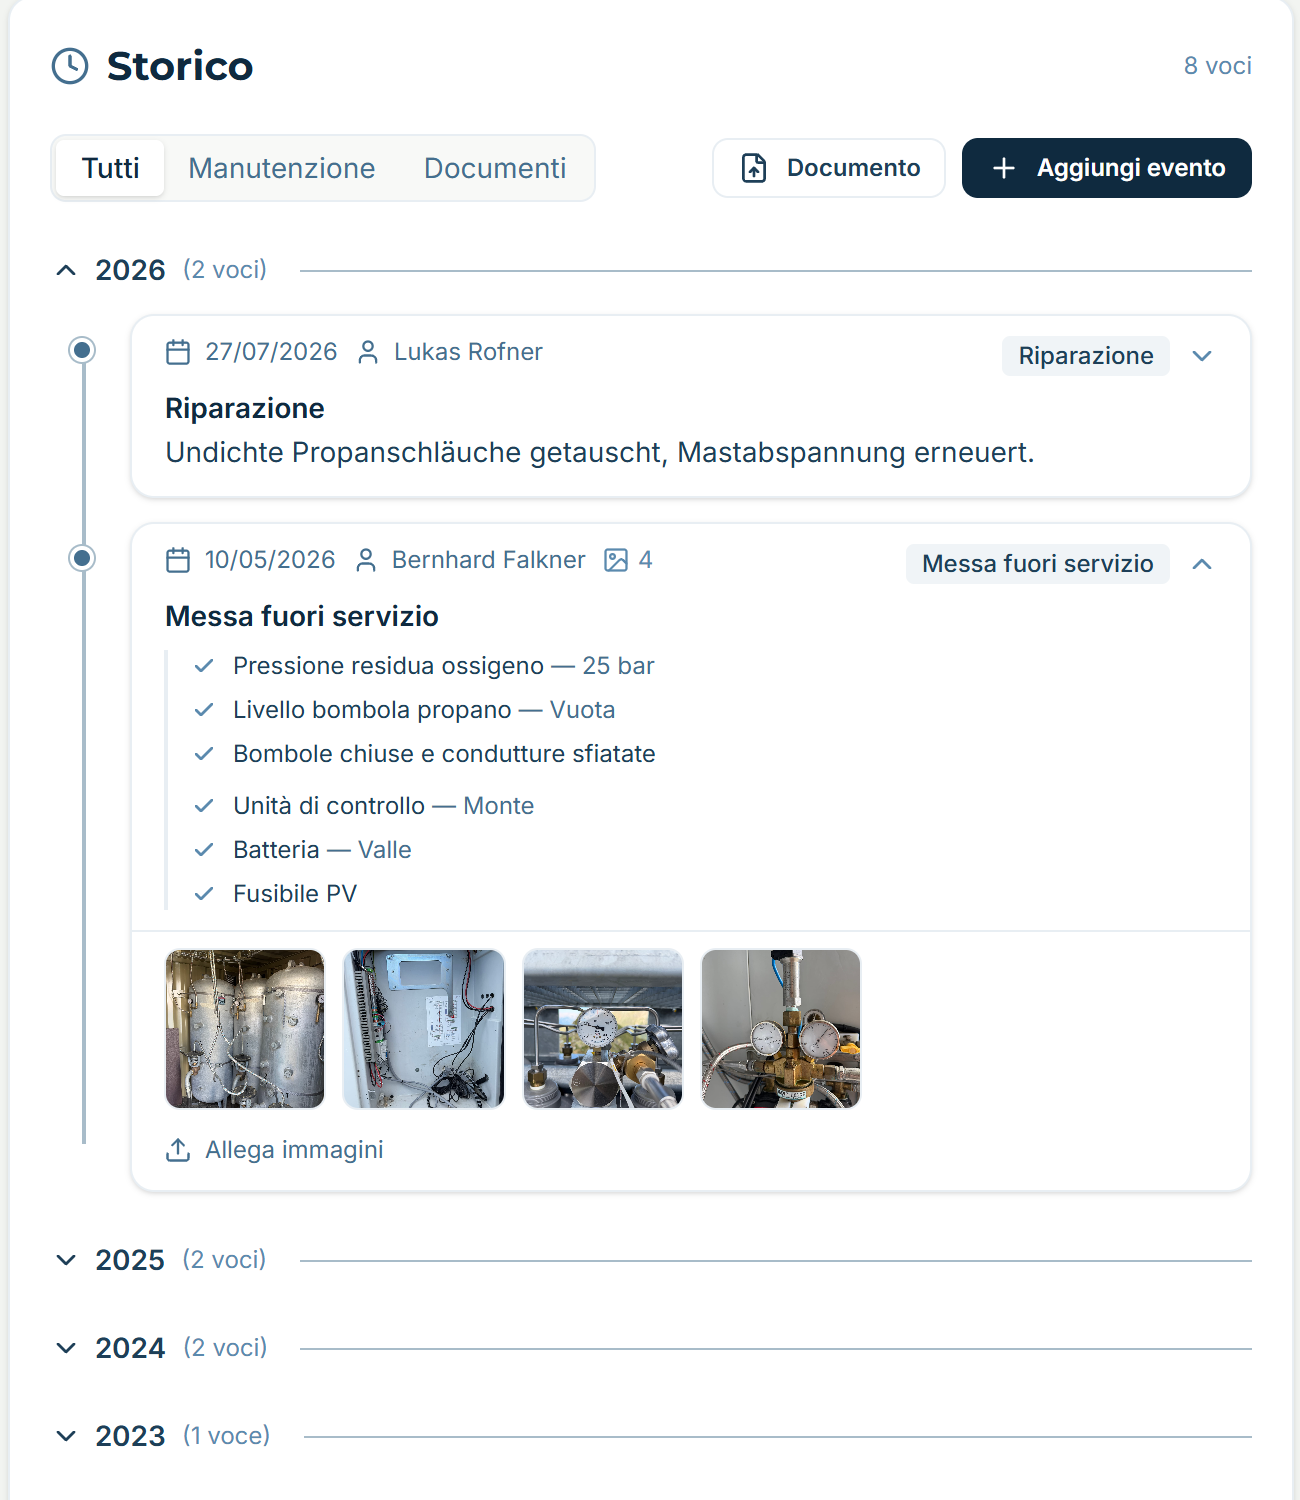
Task: Click the person icon beside Bernhard Falkner
Action: (x=366, y=560)
